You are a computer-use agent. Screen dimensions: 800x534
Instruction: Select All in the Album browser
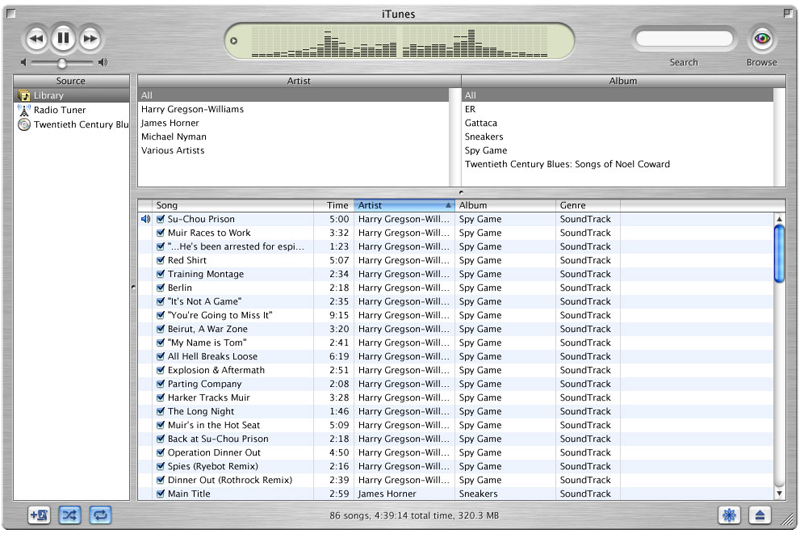(x=618, y=95)
